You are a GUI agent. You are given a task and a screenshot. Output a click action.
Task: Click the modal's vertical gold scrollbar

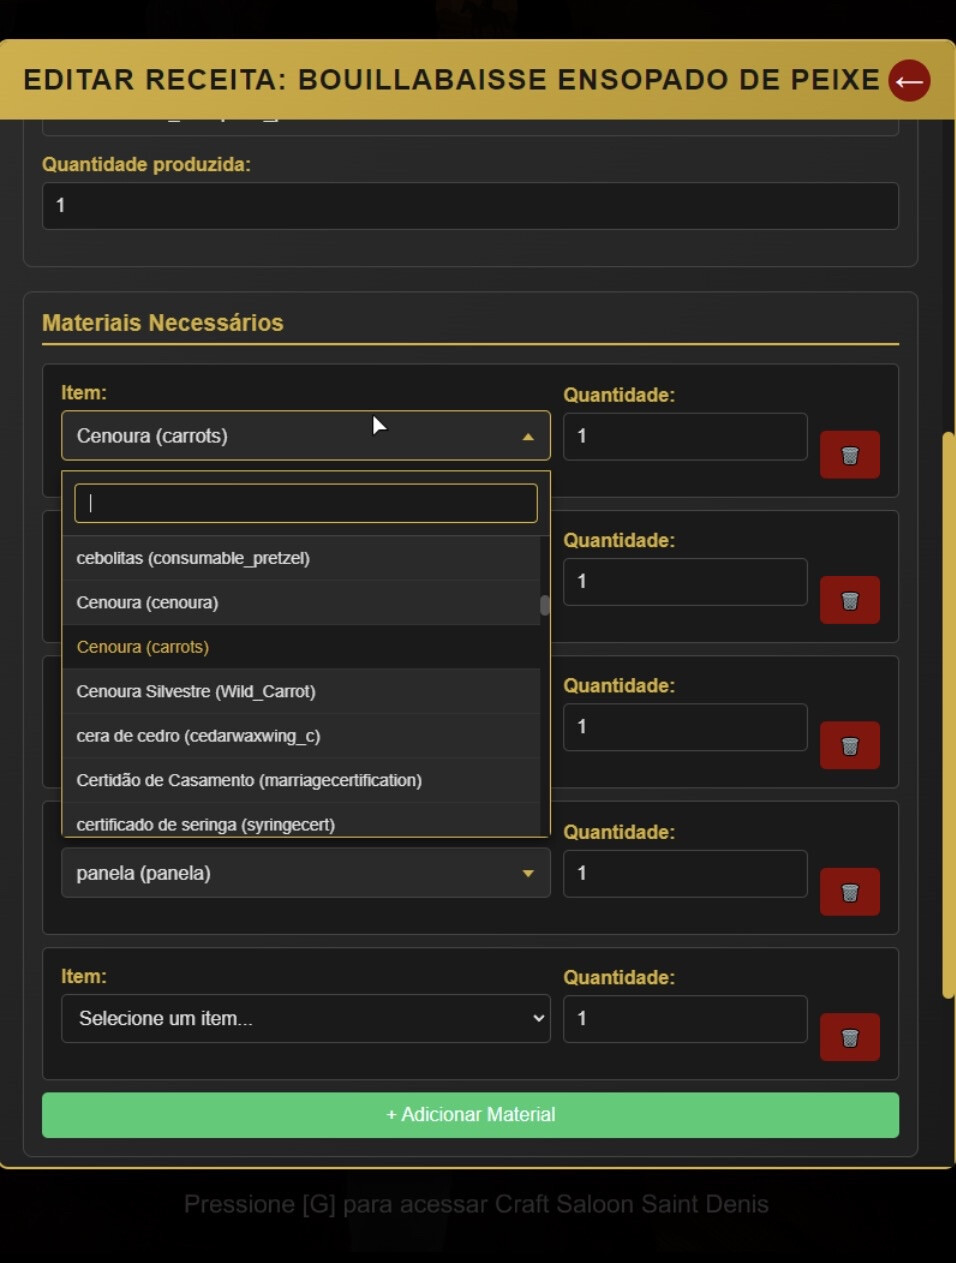pyautogui.click(x=948, y=715)
